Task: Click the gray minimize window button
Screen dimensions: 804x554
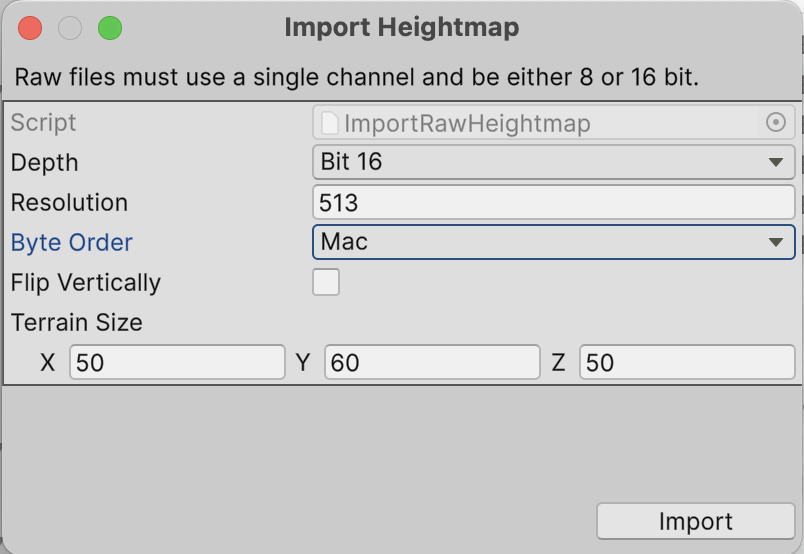Action: (x=70, y=28)
